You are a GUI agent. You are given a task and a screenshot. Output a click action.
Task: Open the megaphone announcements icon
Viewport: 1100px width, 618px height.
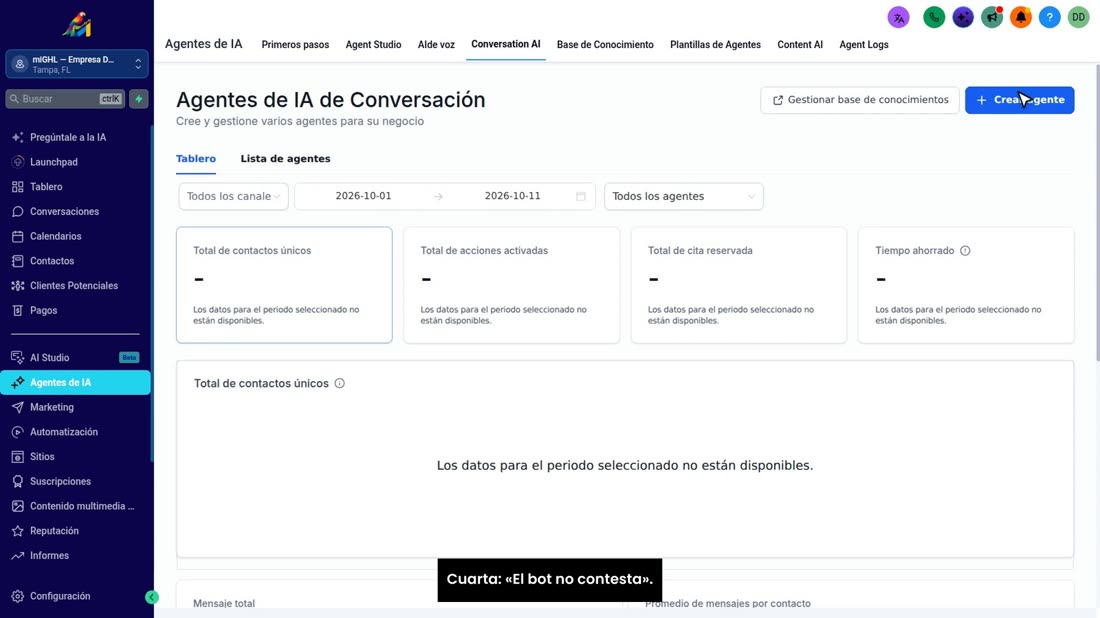click(x=991, y=18)
